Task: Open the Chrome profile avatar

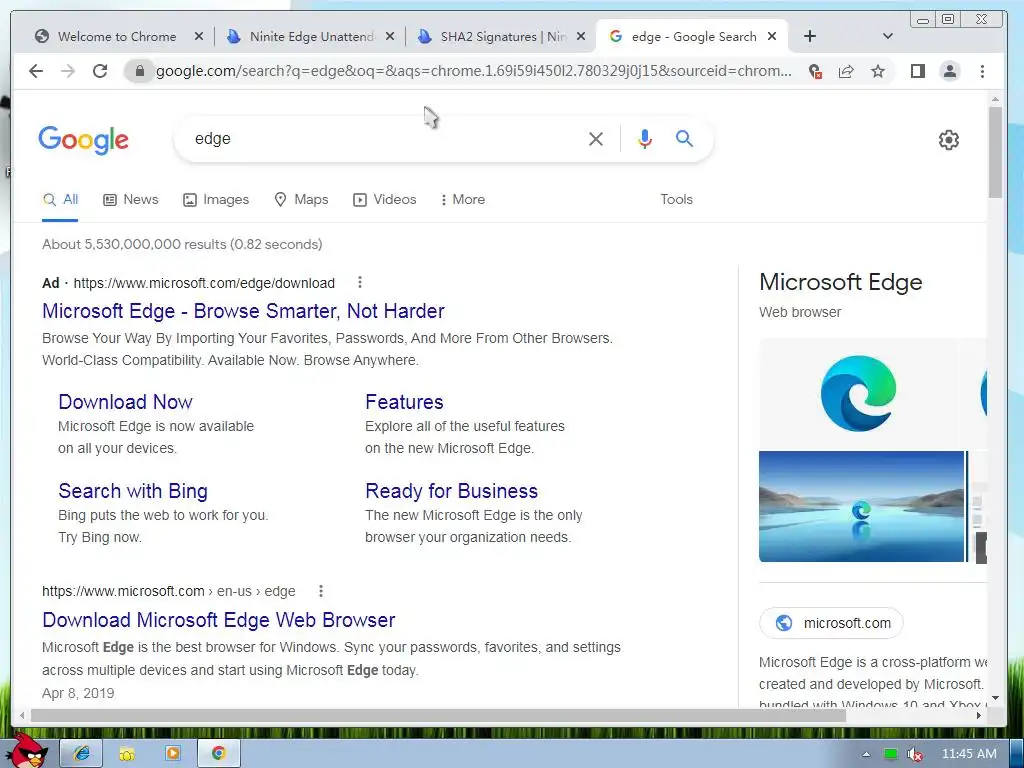Action: [x=950, y=71]
